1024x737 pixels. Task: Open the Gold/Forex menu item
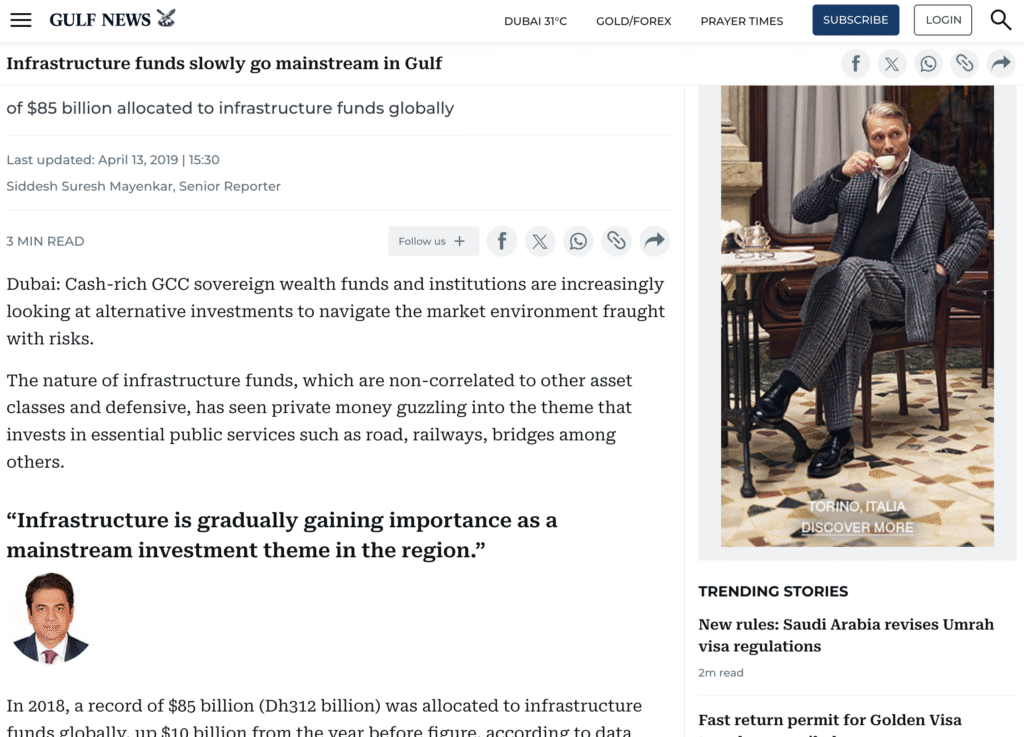pyautogui.click(x=633, y=21)
